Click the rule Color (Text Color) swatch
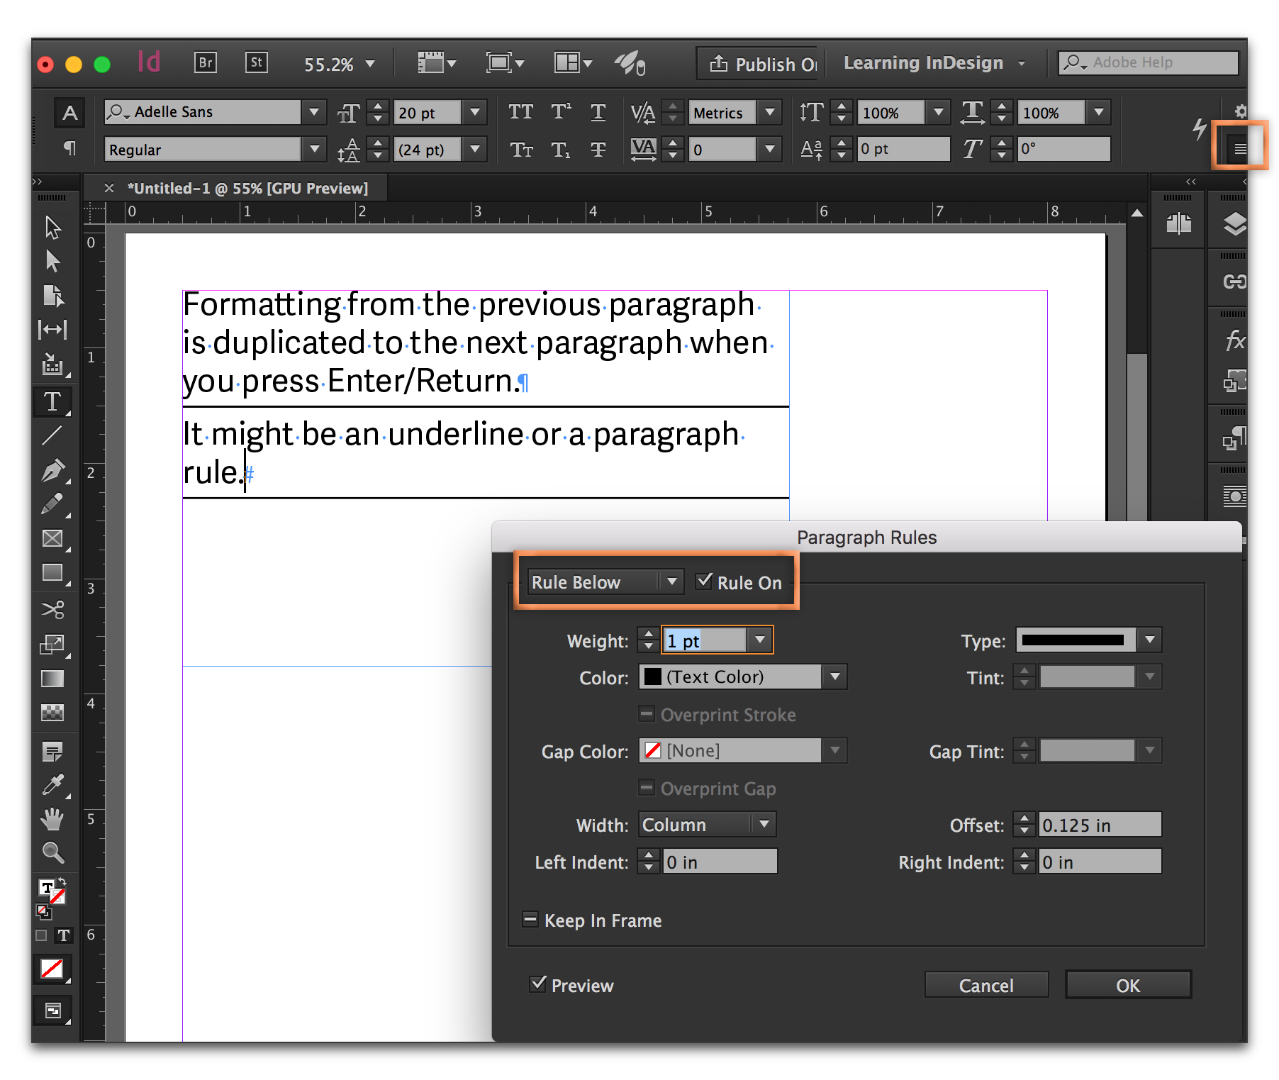Image resolution: width=1279 pixels, height=1080 pixels. (x=653, y=677)
